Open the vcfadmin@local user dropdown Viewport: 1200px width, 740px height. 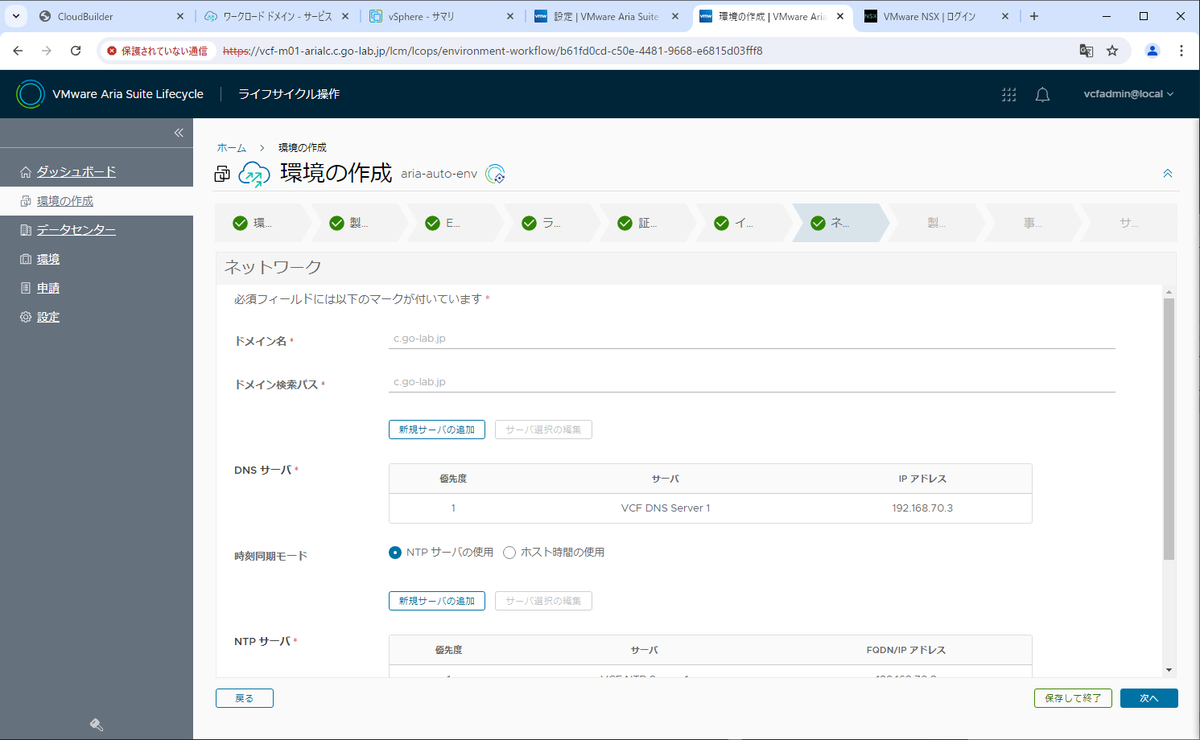coord(1128,94)
